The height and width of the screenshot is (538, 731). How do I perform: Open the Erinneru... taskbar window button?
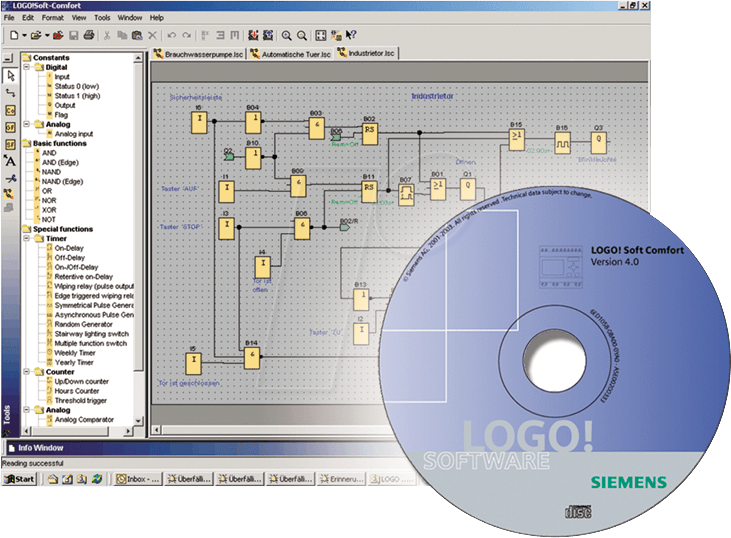pos(342,479)
